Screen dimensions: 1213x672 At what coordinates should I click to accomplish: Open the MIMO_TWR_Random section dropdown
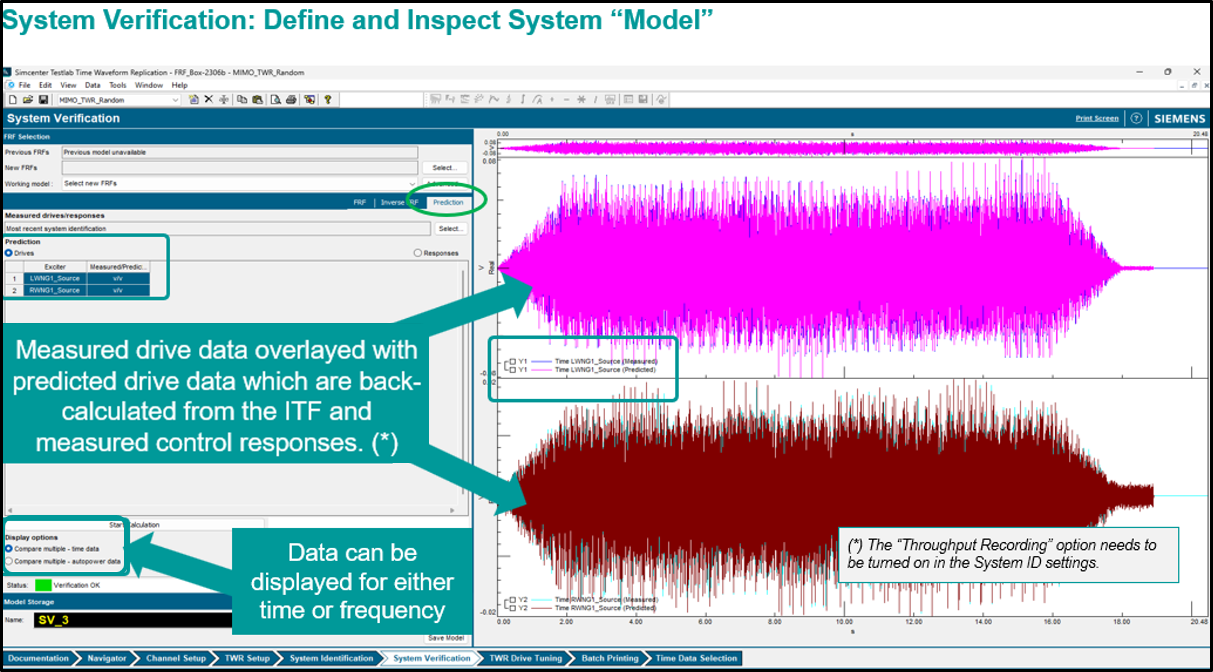coord(176,100)
